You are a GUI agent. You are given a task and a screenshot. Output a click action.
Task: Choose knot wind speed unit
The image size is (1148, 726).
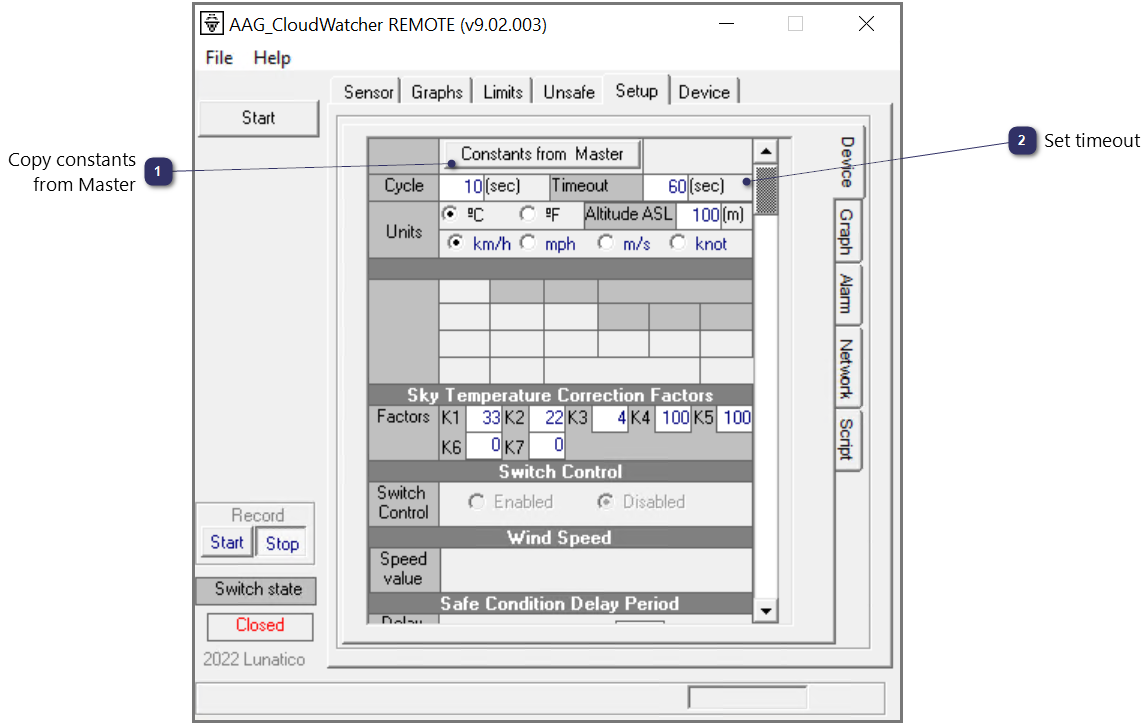pyautogui.click(x=677, y=242)
